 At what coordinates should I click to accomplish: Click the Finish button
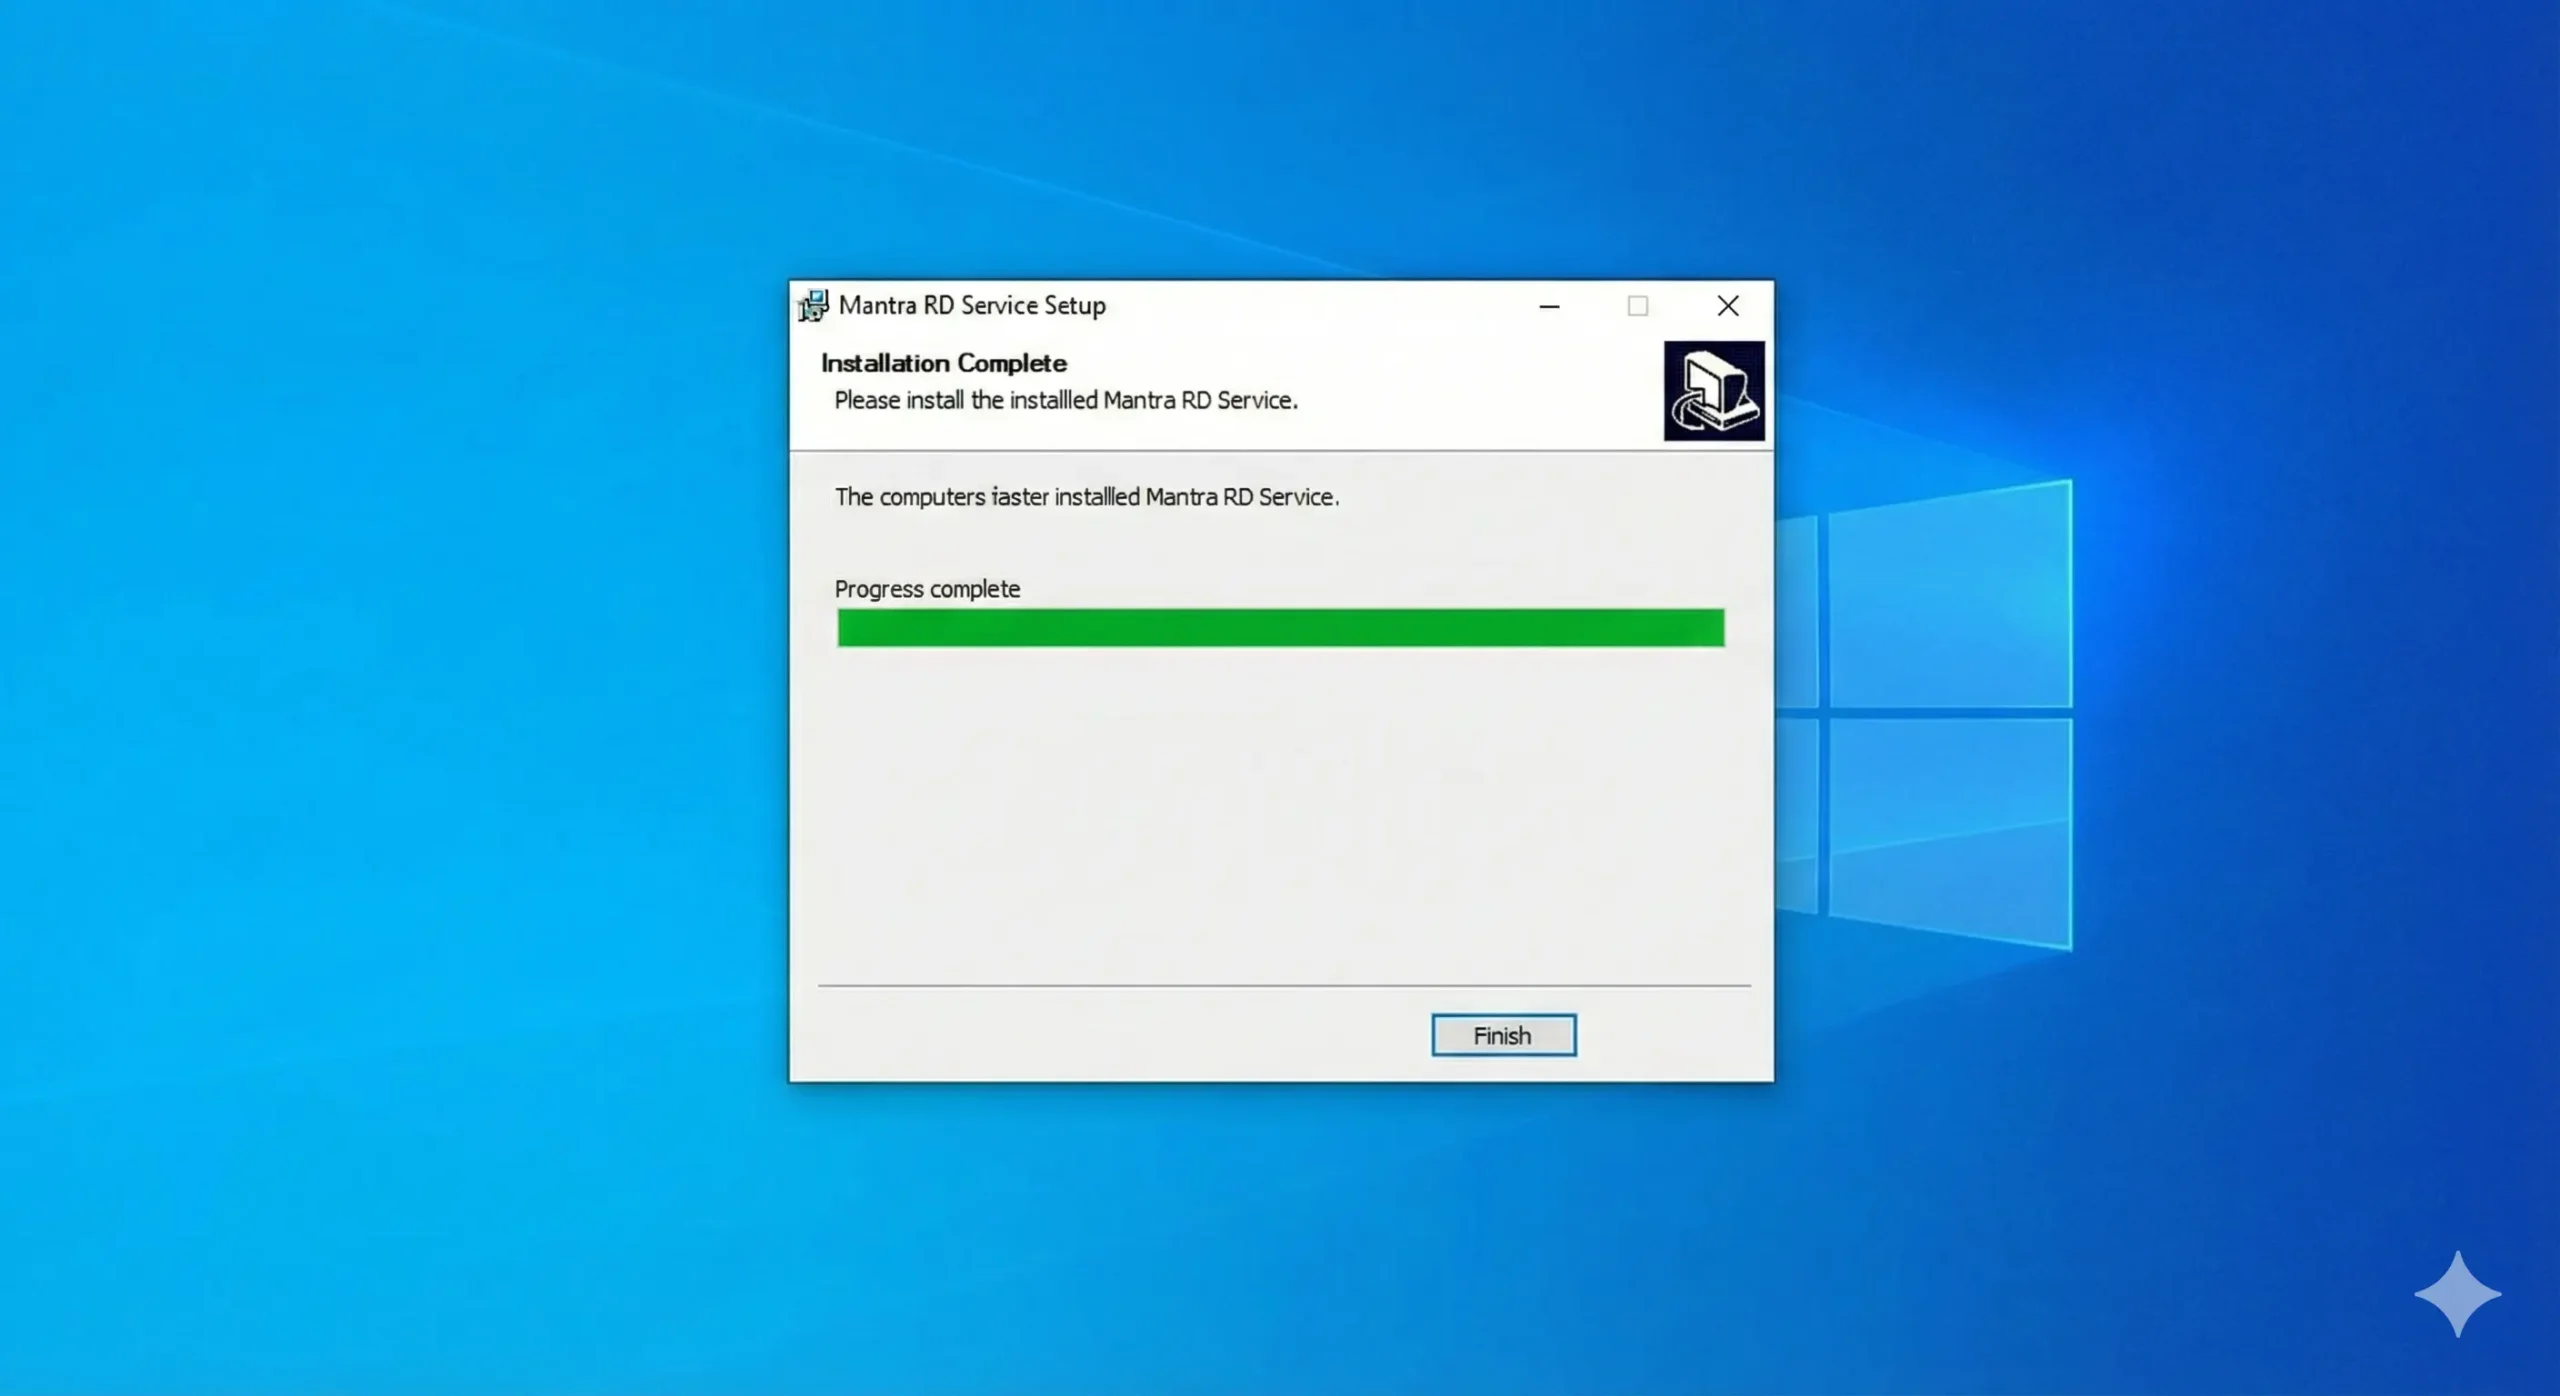tap(1502, 1035)
